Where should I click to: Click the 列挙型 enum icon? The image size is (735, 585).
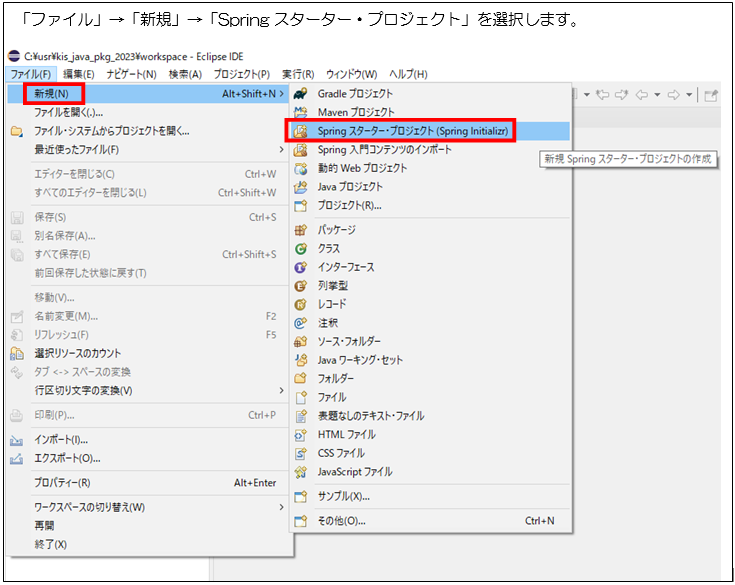pyautogui.click(x=300, y=285)
